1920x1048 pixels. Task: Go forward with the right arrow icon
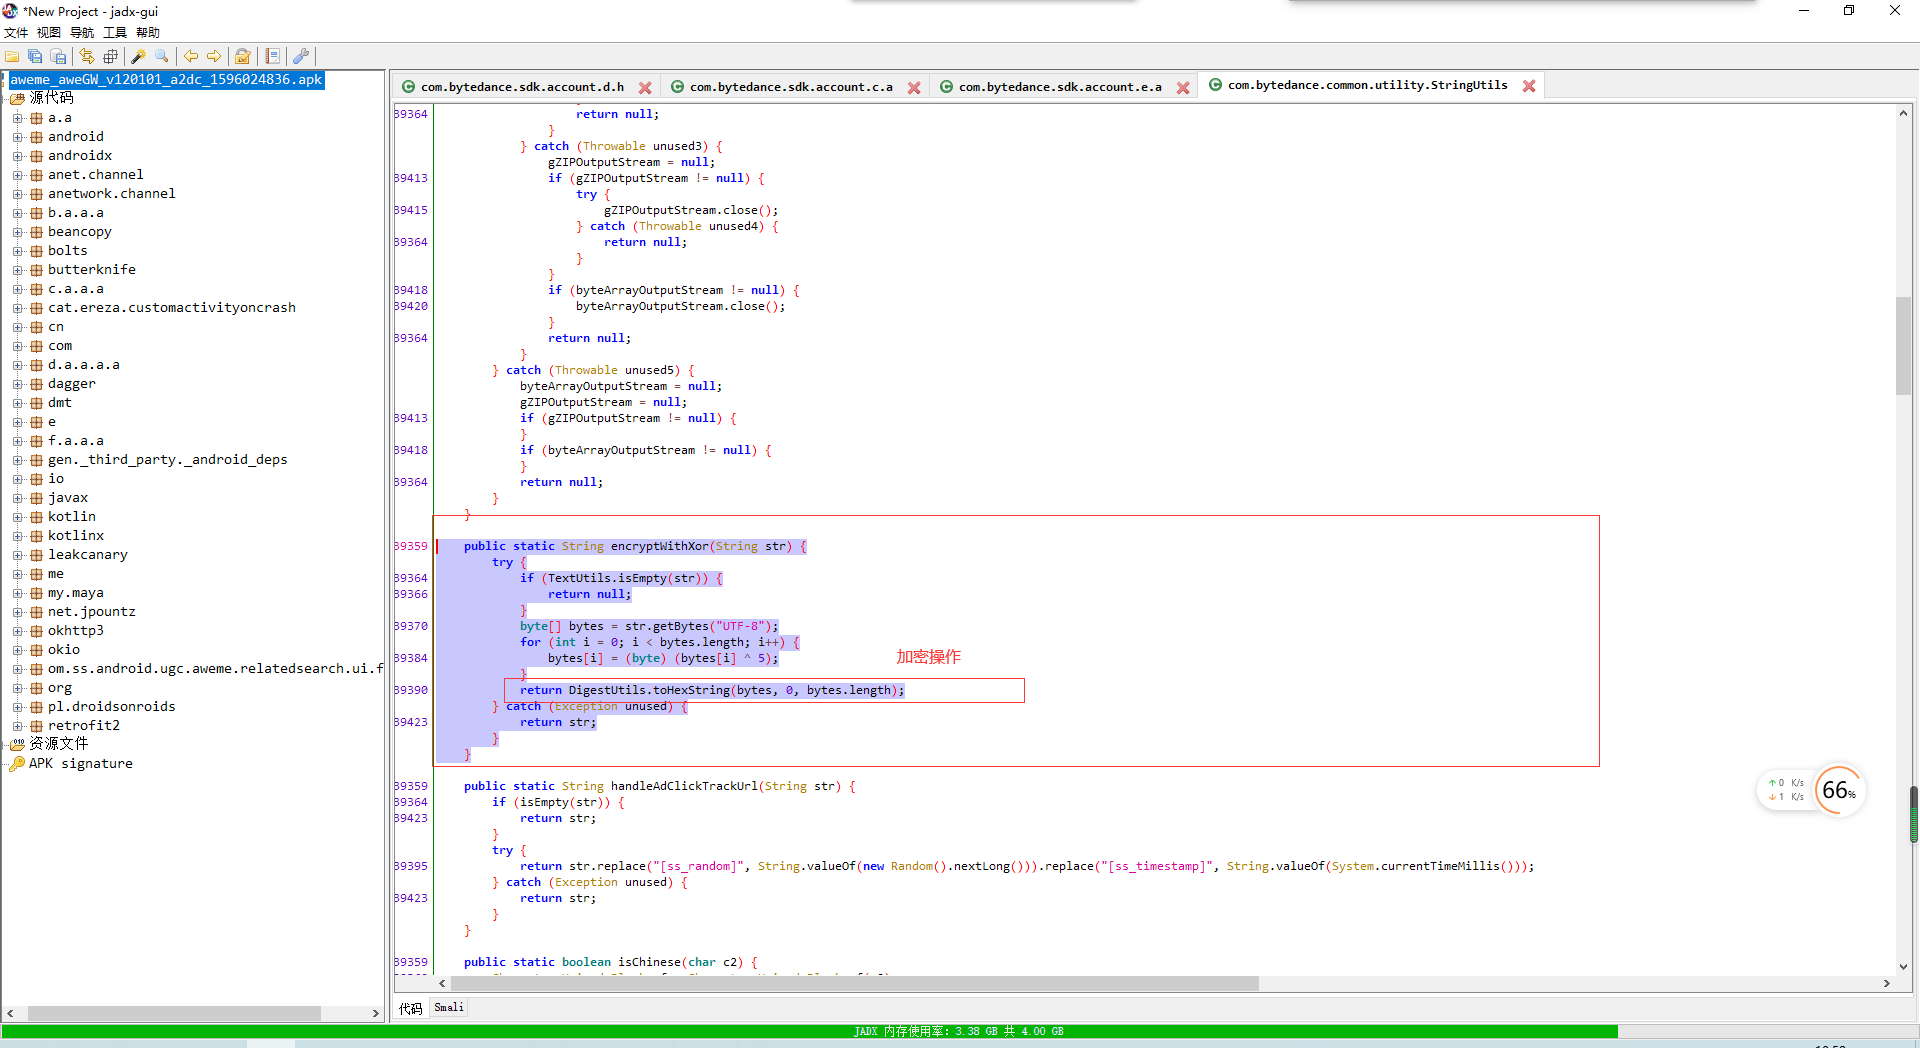pyautogui.click(x=214, y=57)
